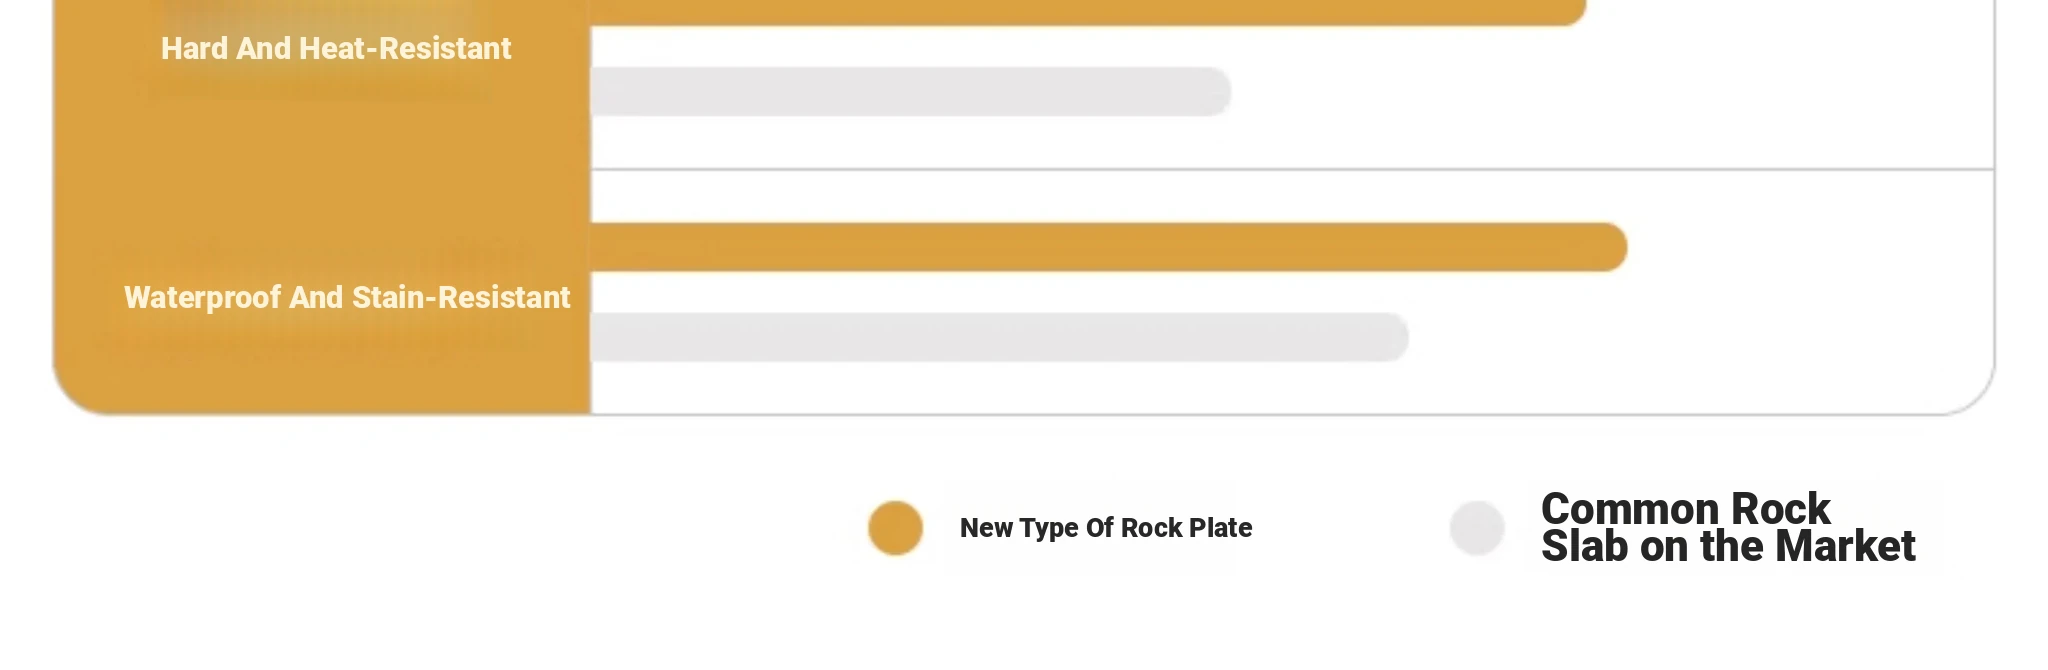Click rounded right end of gray Heat-Resistant bar
This screenshot has width=2048, height=670.
point(1214,92)
